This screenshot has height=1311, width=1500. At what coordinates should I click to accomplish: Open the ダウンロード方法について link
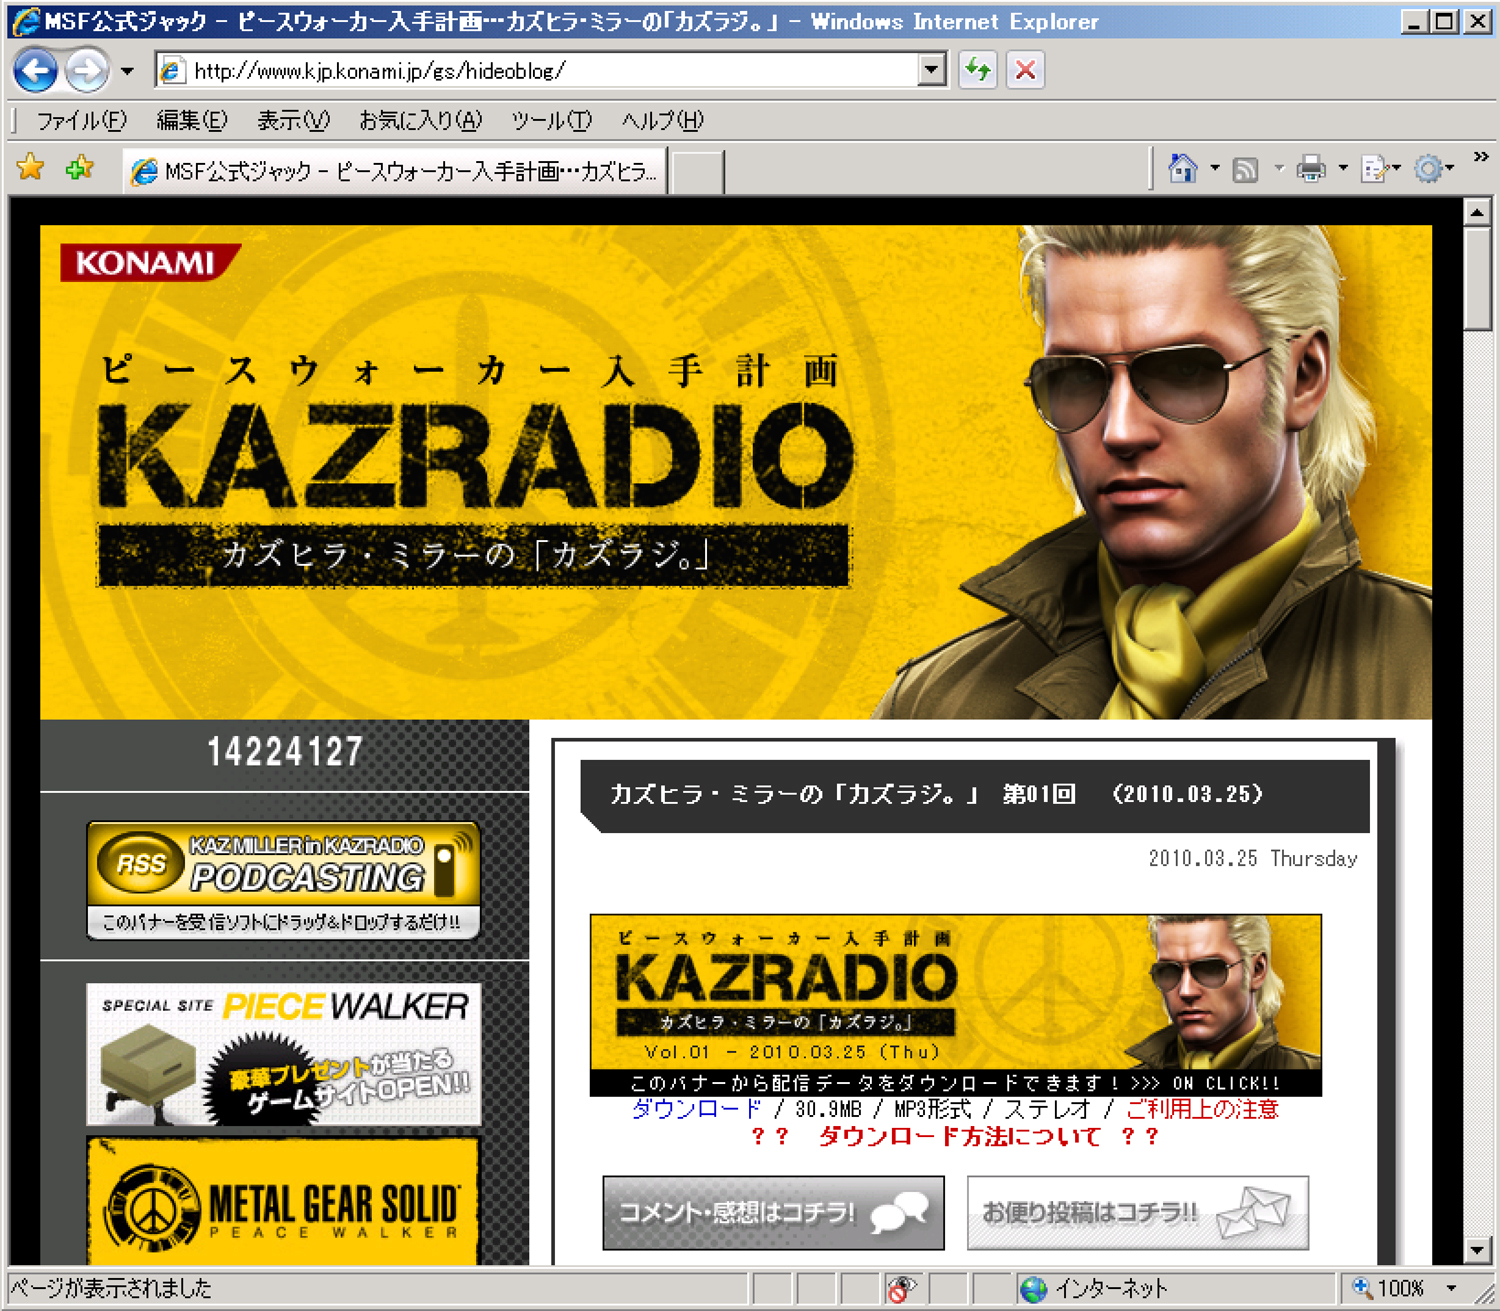click(x=959, y=1136)
